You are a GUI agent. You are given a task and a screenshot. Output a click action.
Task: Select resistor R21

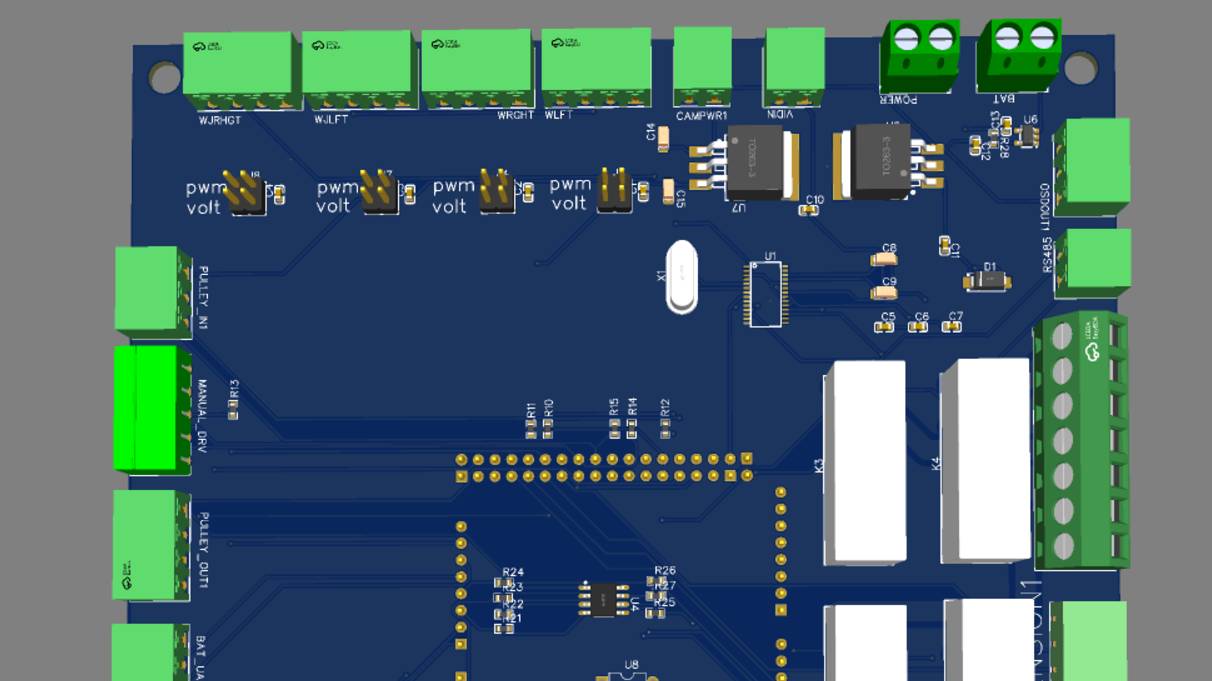504,628
